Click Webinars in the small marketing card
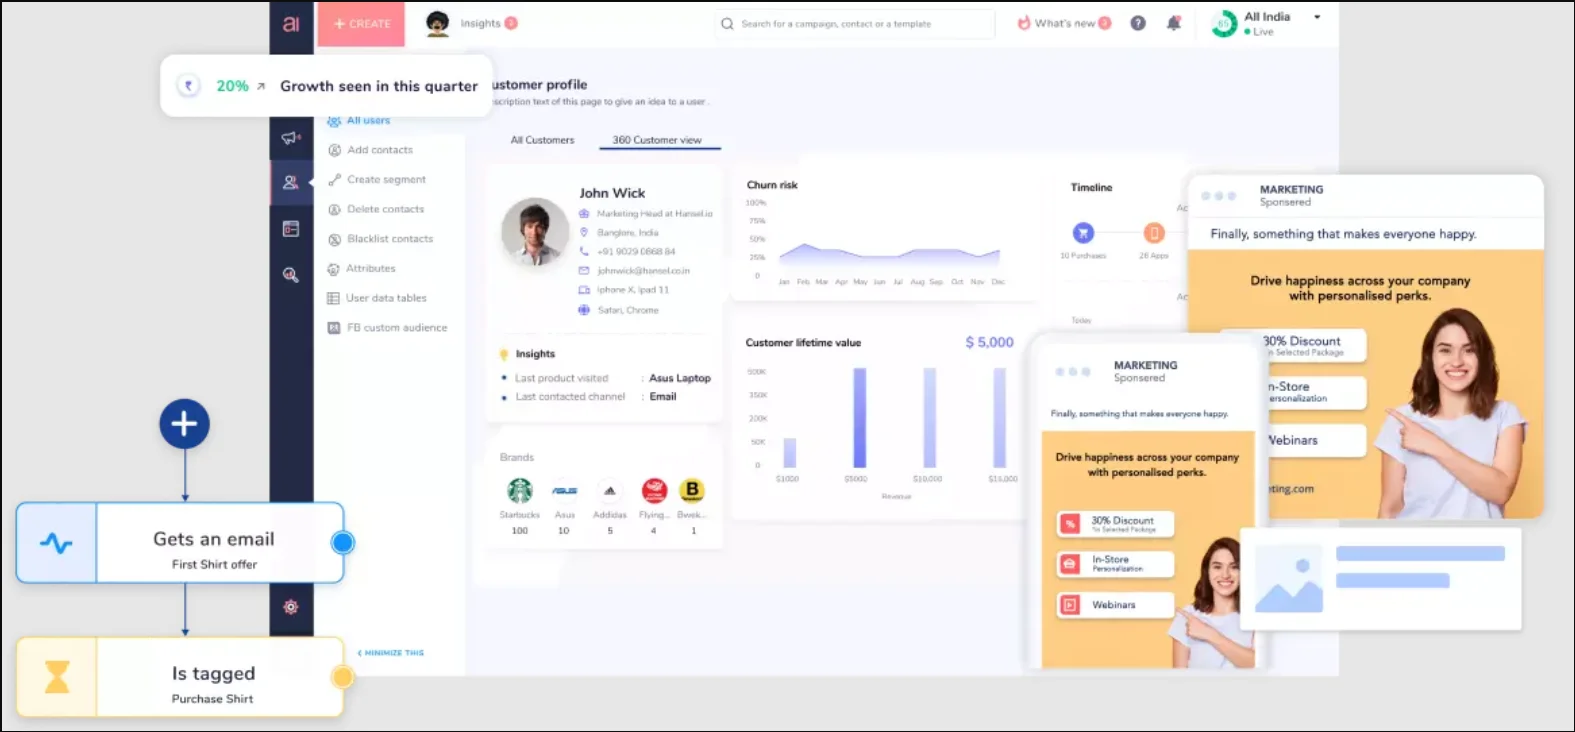This screenshot has height=732, width=1575. [x=1115, y=605]
